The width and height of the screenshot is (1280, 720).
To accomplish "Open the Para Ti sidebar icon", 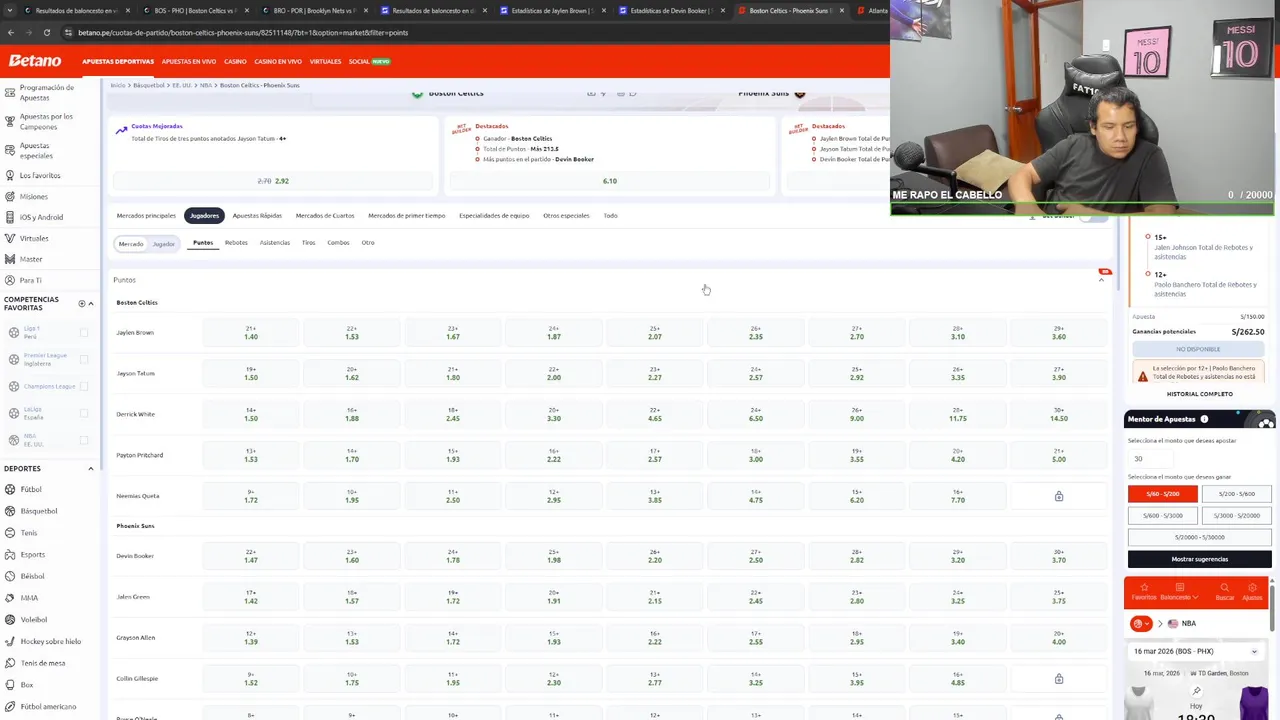I will point(9,280).
